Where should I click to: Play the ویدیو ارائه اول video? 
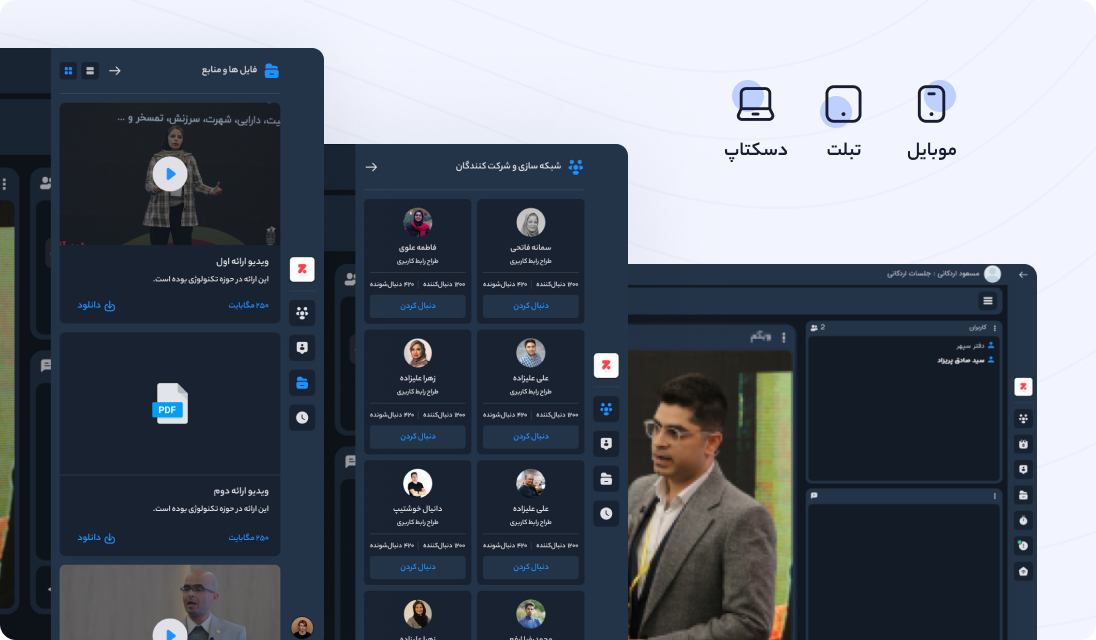(170, 174)
